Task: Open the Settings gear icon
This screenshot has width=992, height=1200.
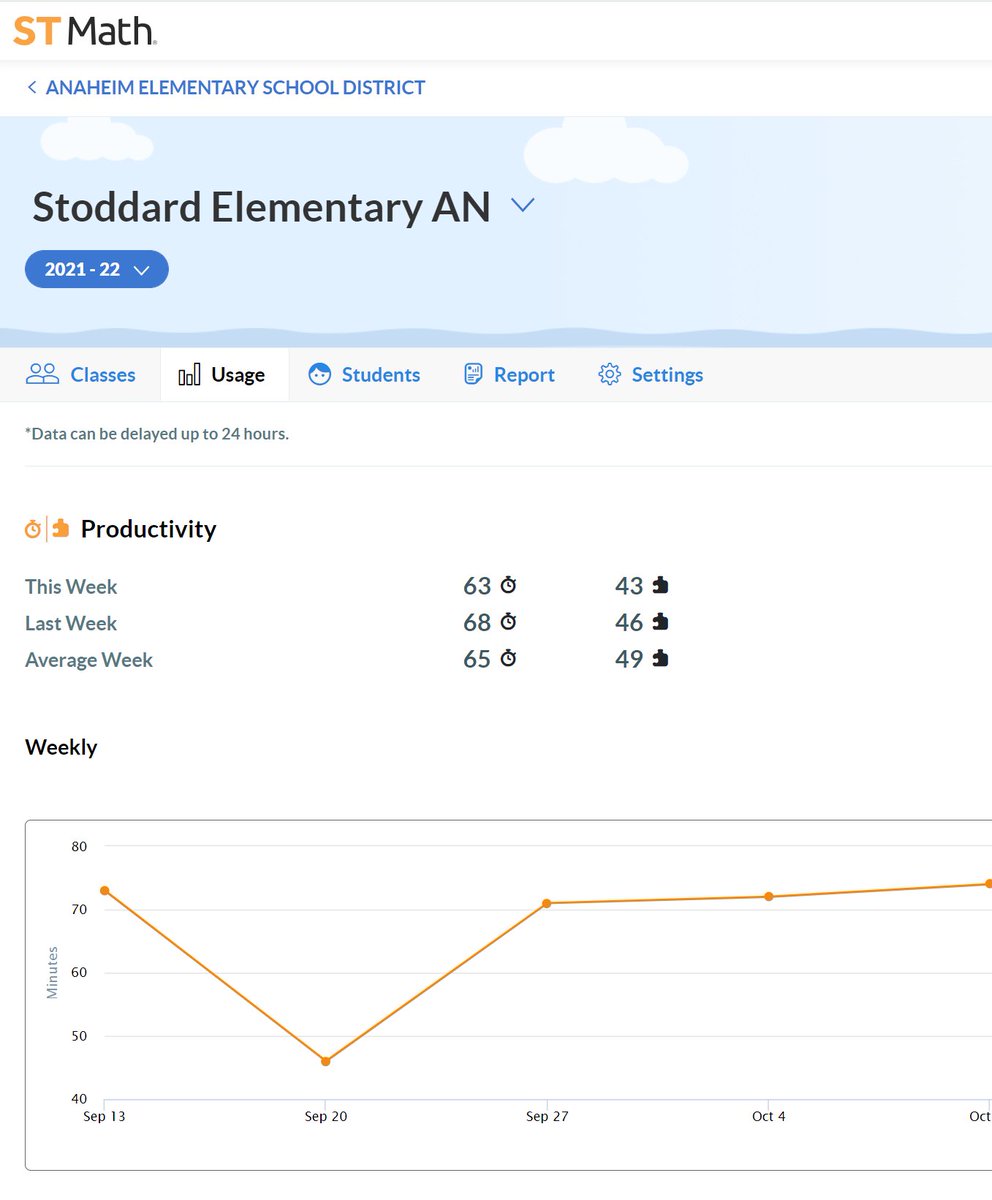Action: tap(607, 374)
